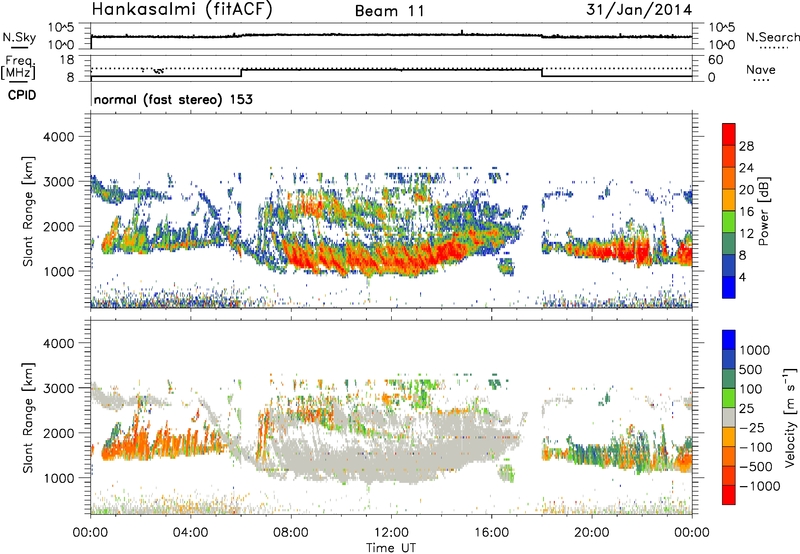Click the 'N.Search' legend label

[x=772, y=37]
